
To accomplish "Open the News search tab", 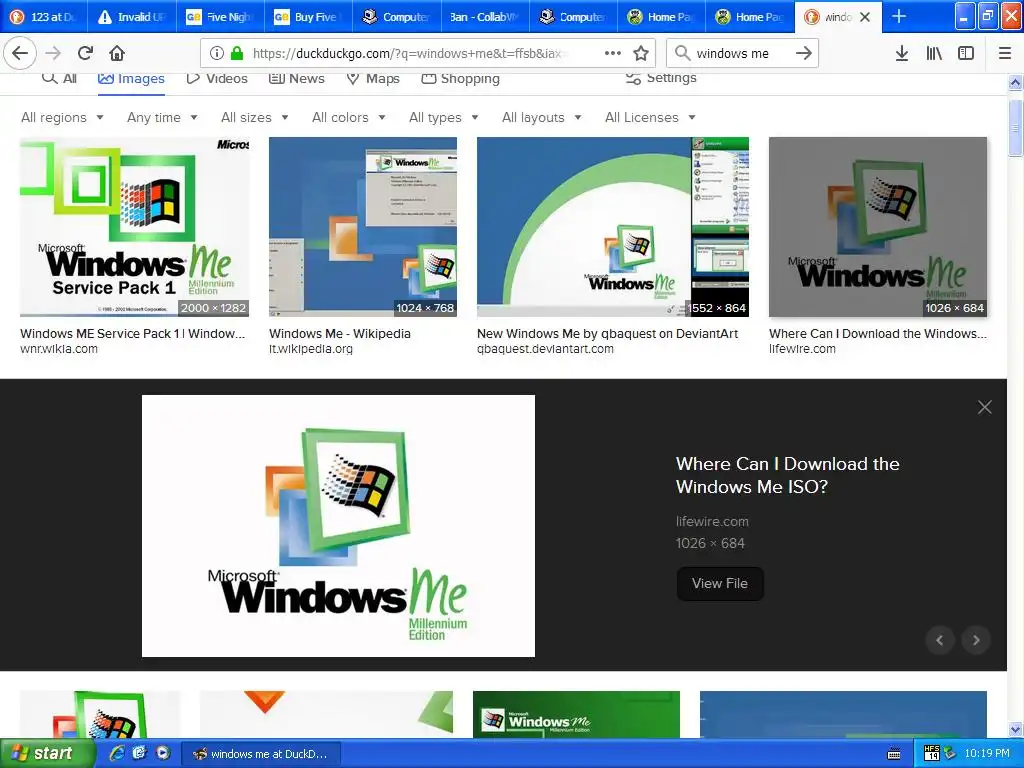I will [x=296, y=78].
